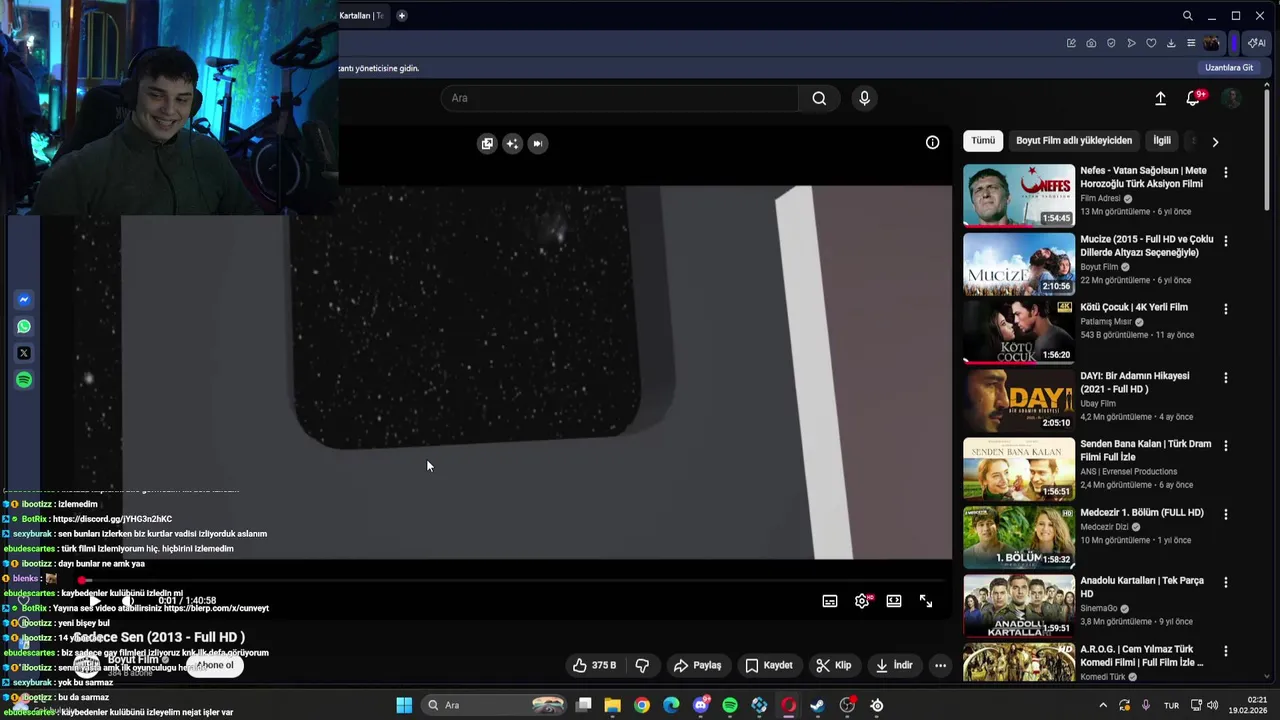Open Spotify in Opera sidebar
The width and height of the screenshot is (1280, 720).
[x=24, y=380]
